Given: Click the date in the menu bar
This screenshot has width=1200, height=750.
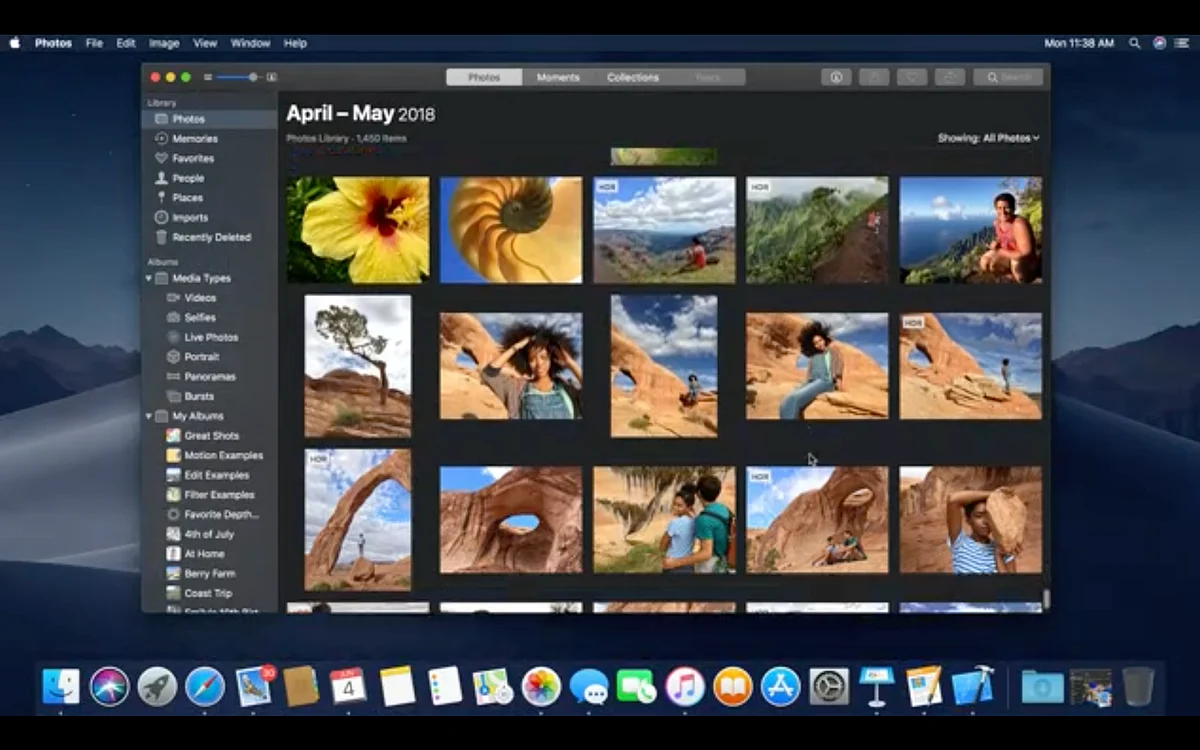Looking at the screenshot, I should tap(1079, 43).
